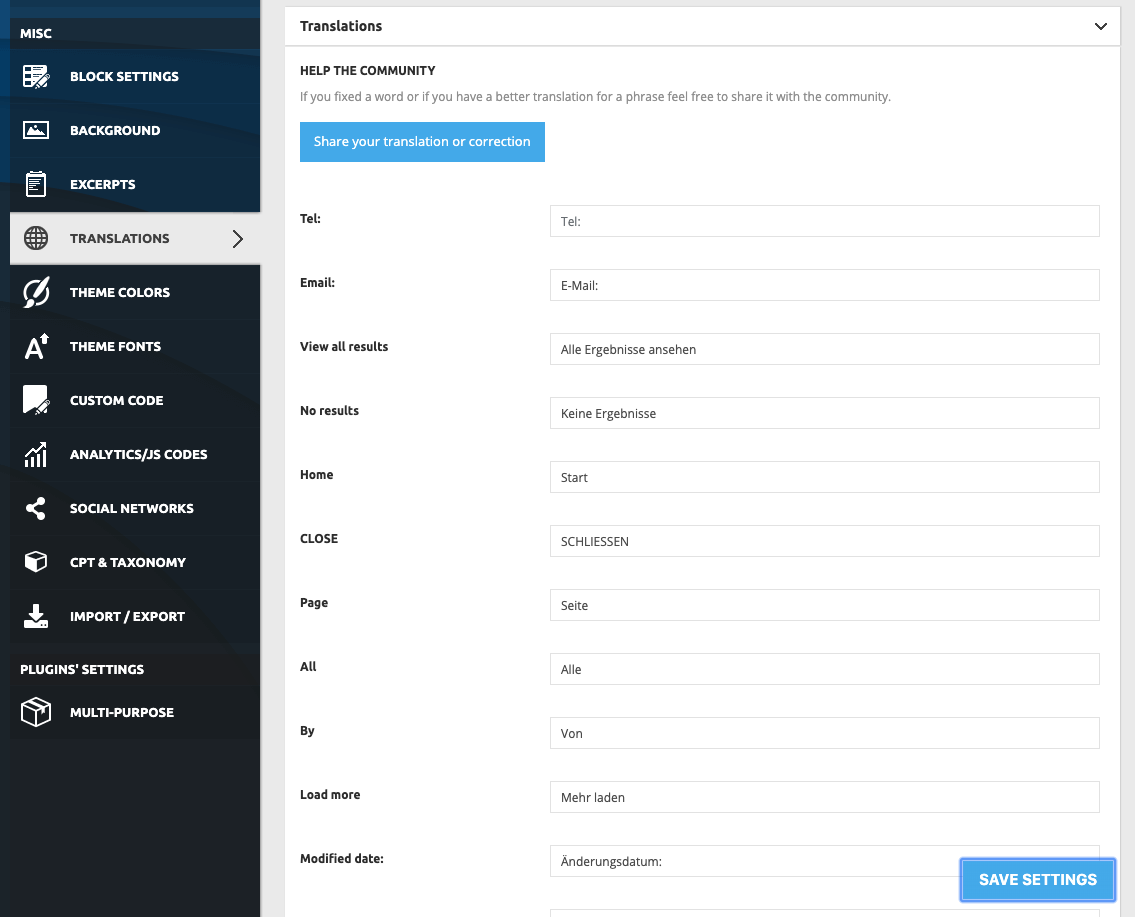Click Share your translation or correction
The width and height of the screenshot is (1135, 917).
(x=422, y=142)
